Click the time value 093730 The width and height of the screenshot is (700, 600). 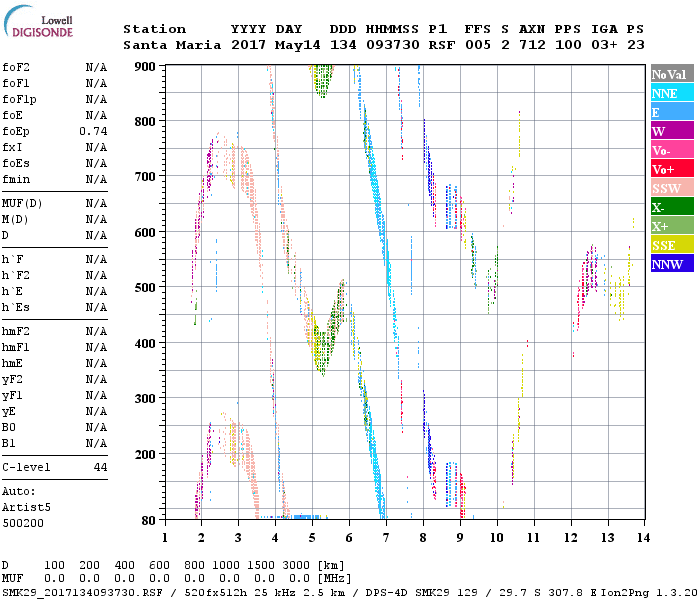pyautogui.click(x=392, y=45)
